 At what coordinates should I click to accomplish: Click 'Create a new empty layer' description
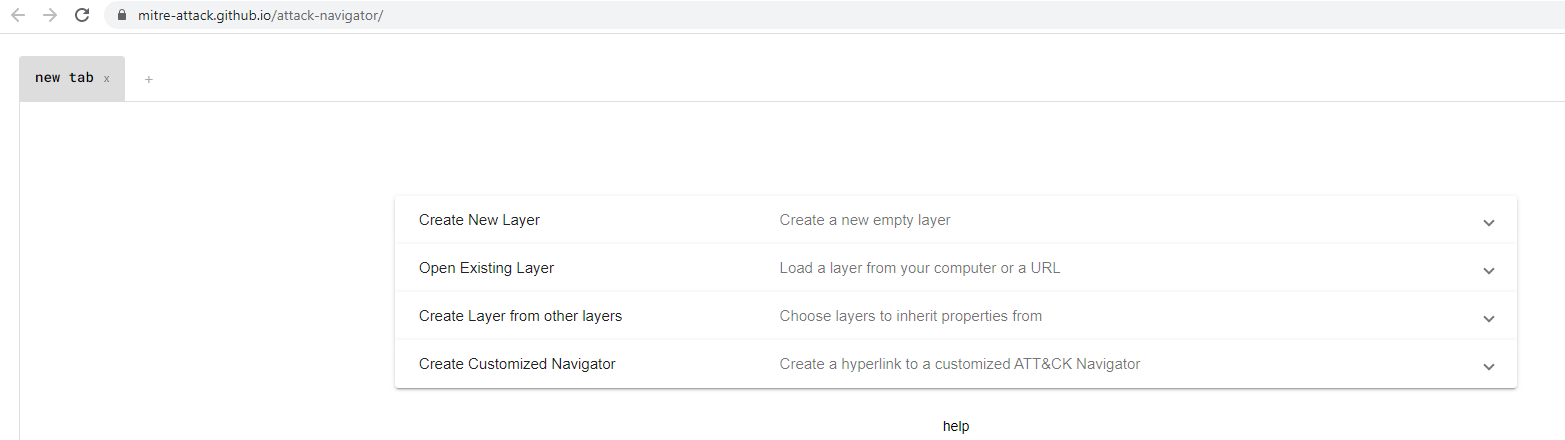[865, 220]
